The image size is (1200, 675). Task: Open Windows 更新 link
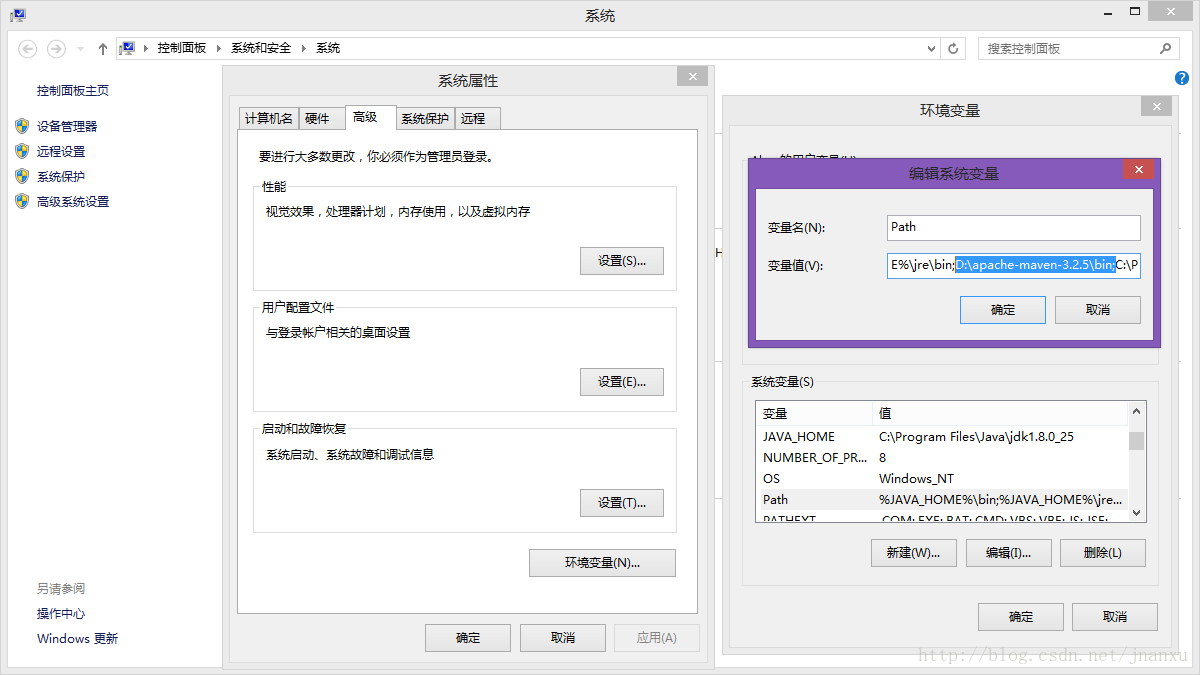(x=77, y=639)
